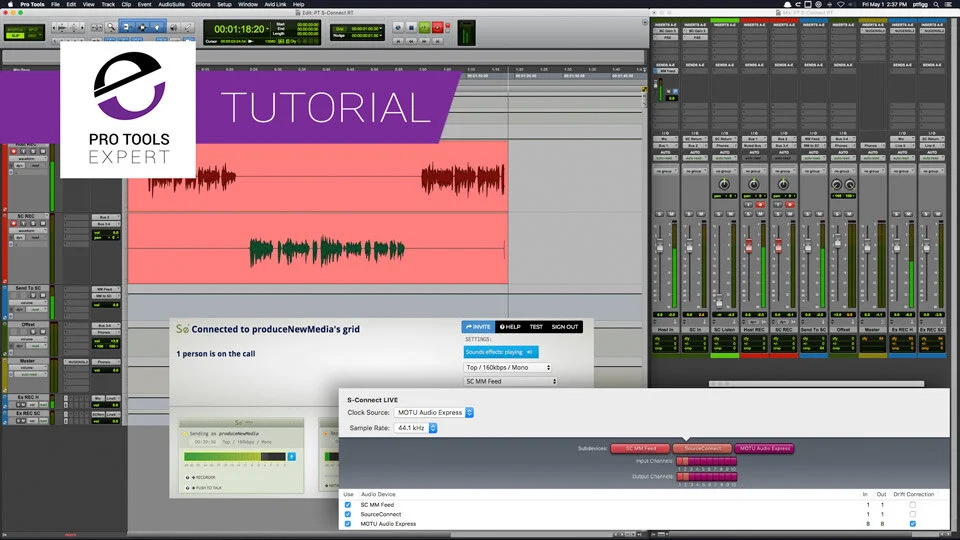
Task: Open the Grid value dropdown
Action: tap(380, 28)
